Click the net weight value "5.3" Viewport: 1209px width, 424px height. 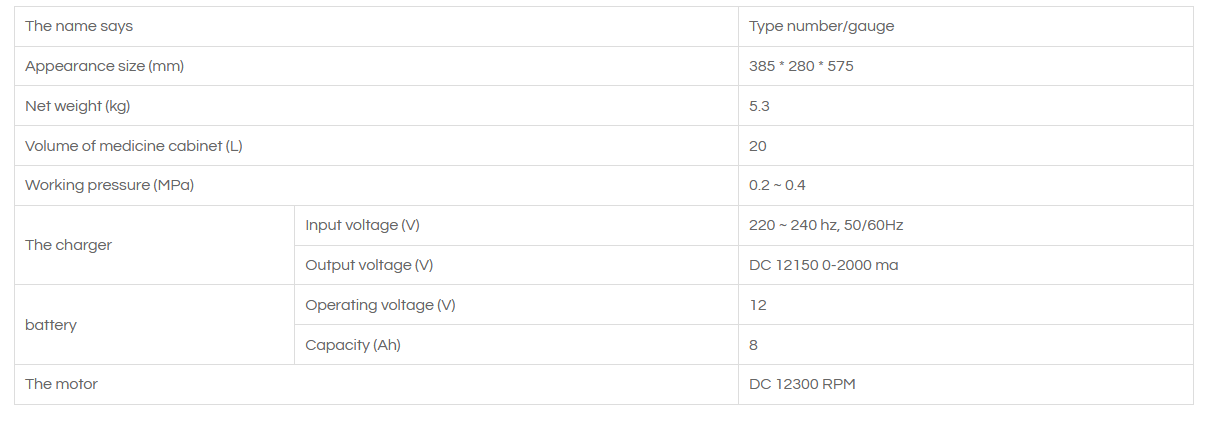tap(759, 106)
